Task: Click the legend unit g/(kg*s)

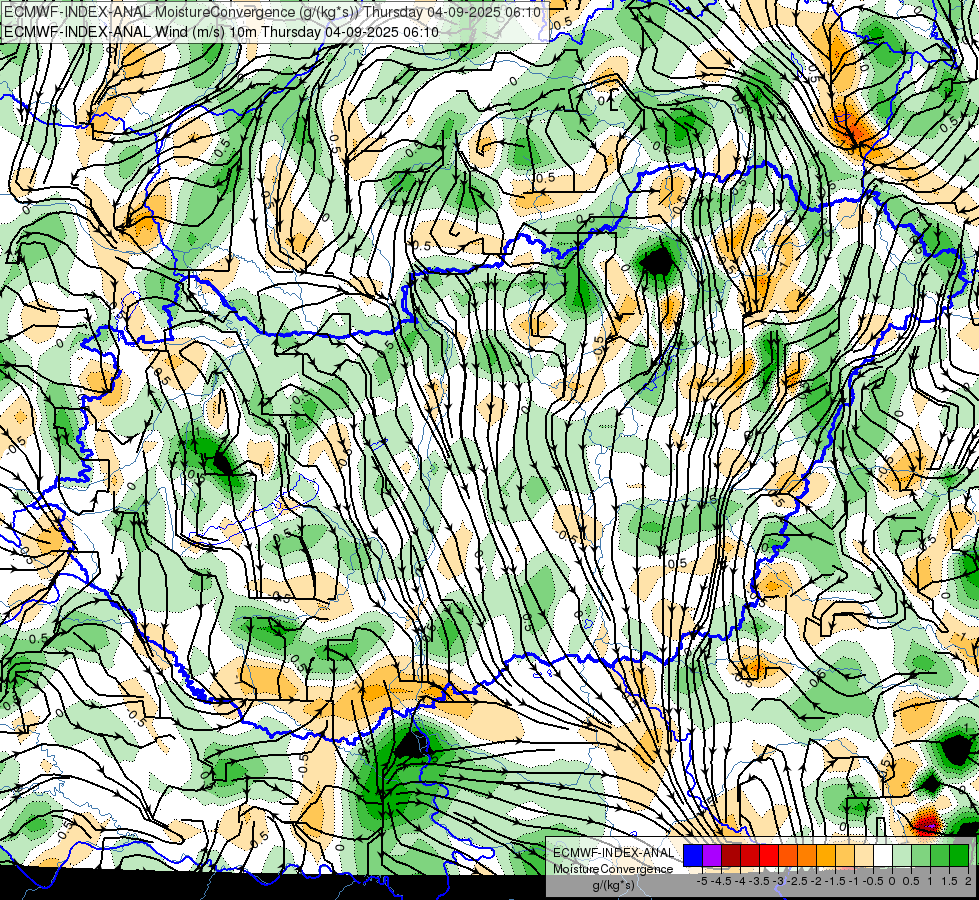Action: 614,885
